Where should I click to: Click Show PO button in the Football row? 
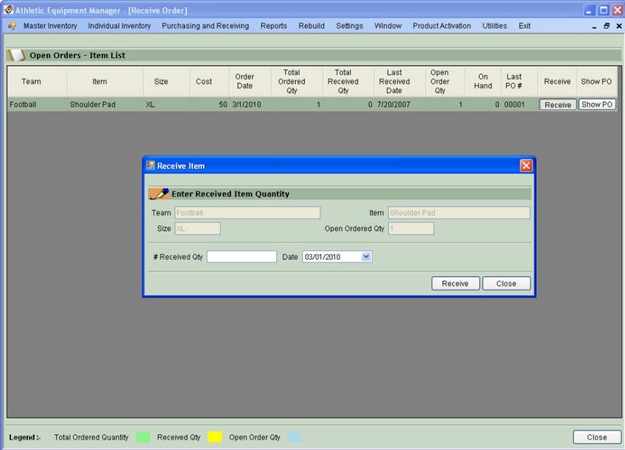pos(597,104)
